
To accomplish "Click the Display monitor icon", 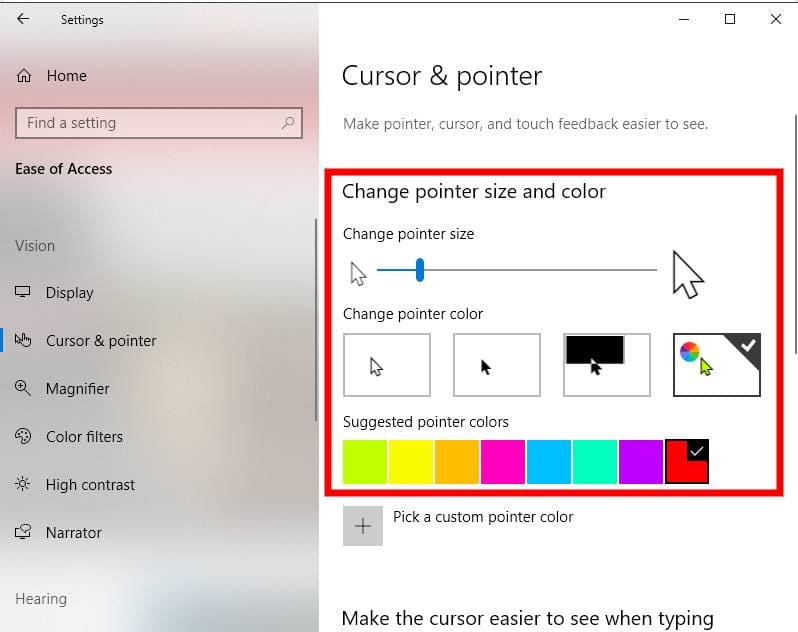I will coord(22,292).
